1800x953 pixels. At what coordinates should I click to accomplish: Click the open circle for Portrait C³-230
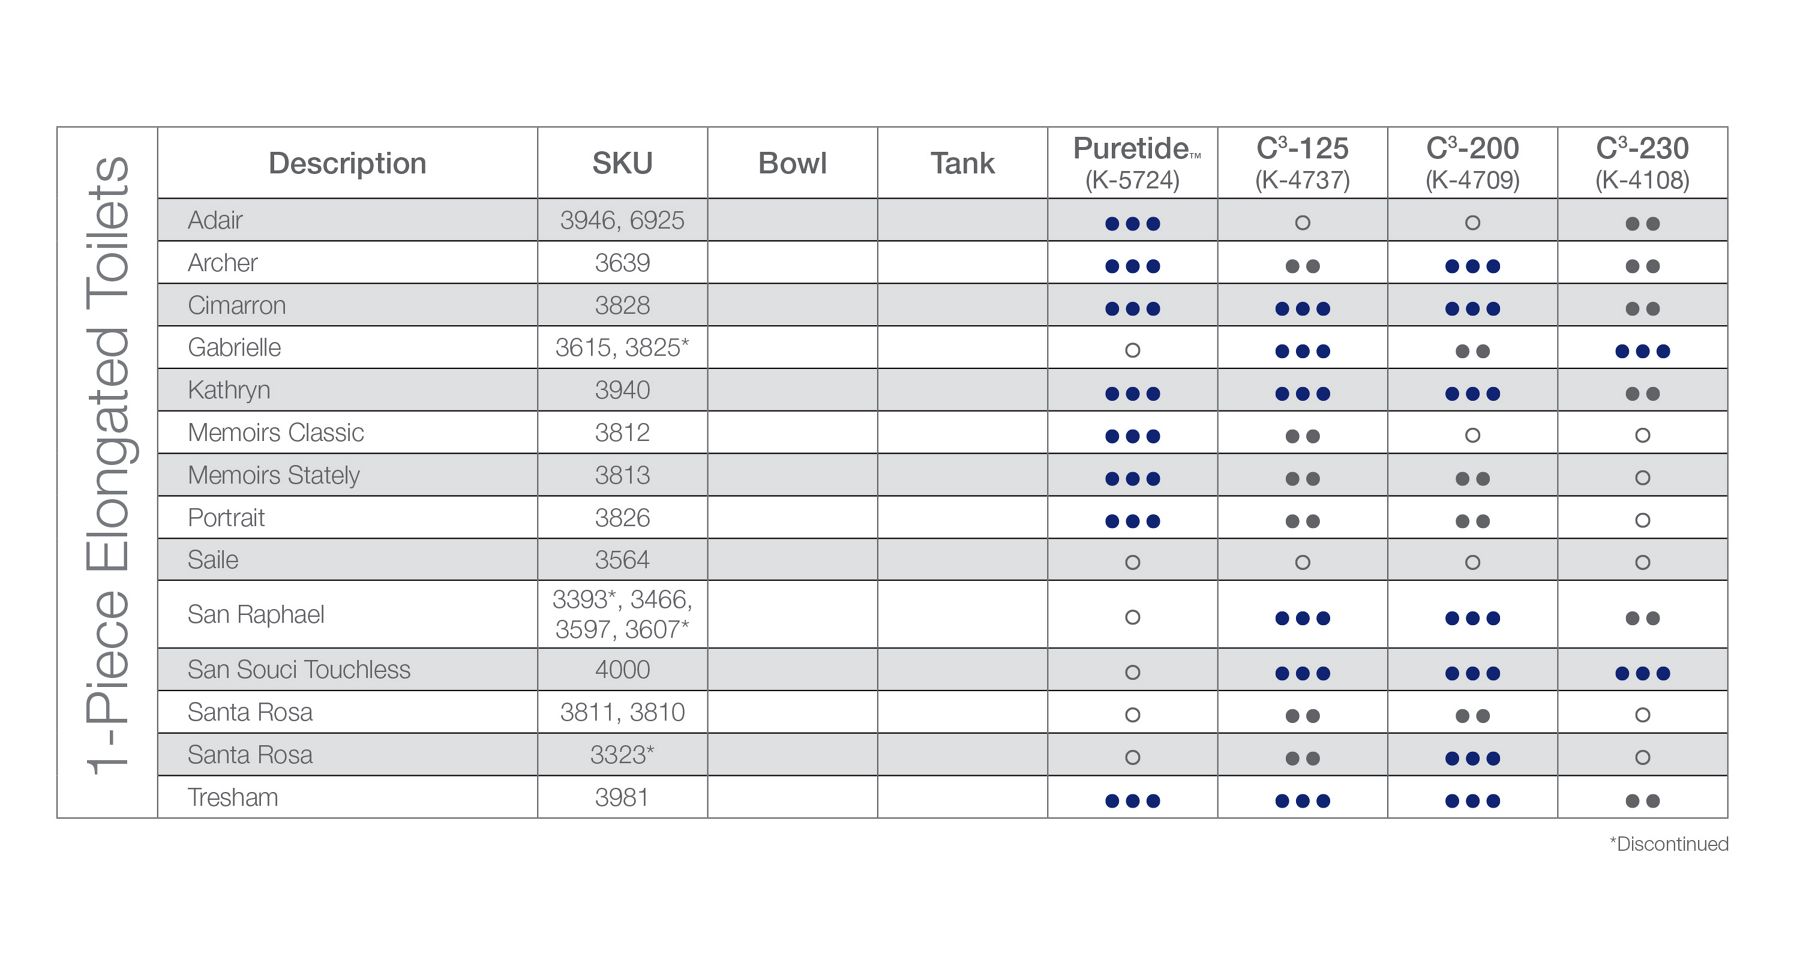click(1642, 520)
